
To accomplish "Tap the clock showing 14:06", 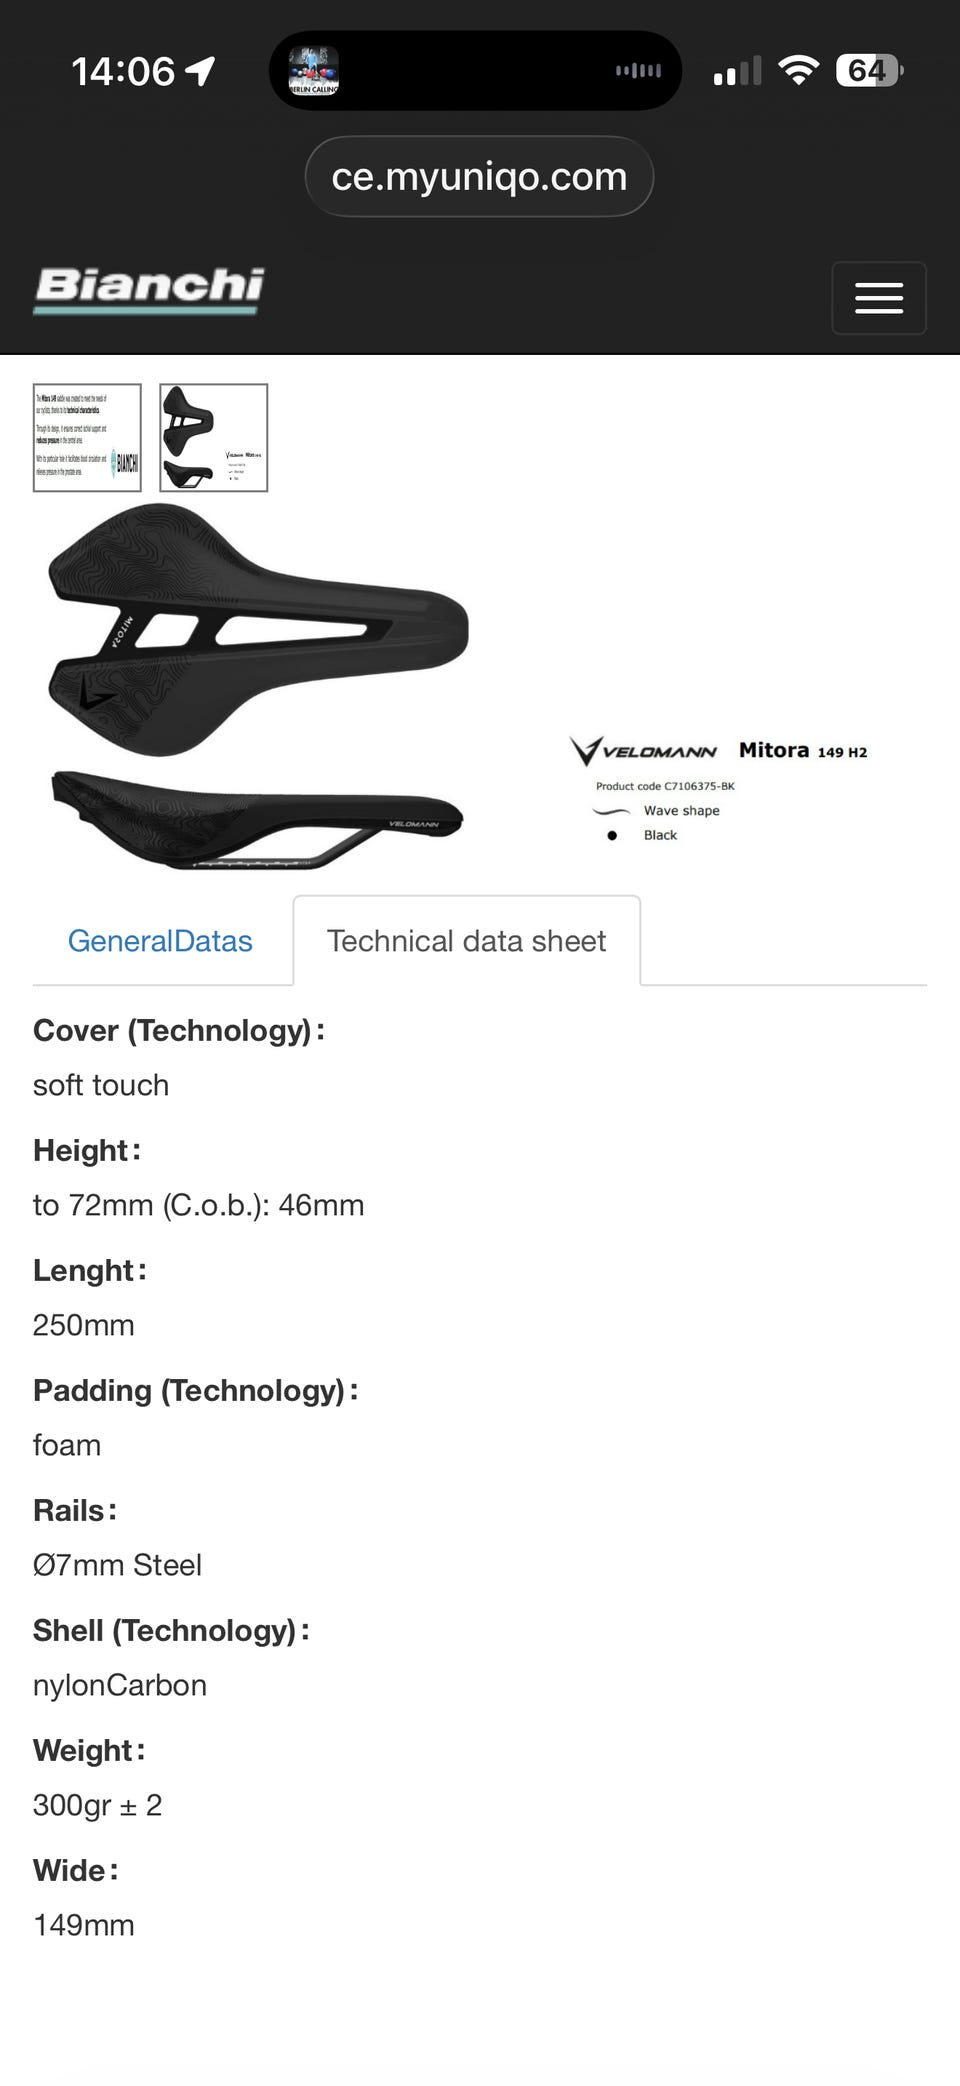I will 123,71.
